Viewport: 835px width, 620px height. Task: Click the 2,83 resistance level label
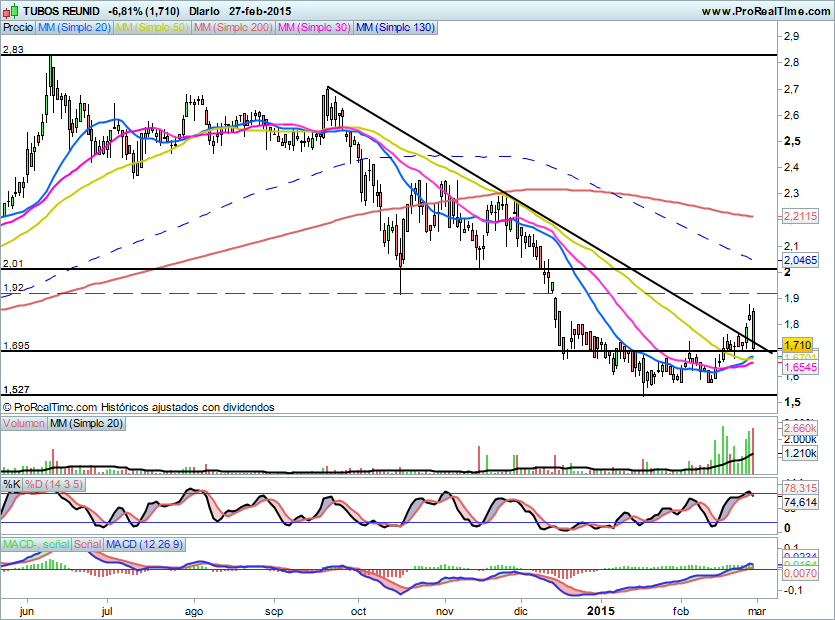tap(13, 50)
